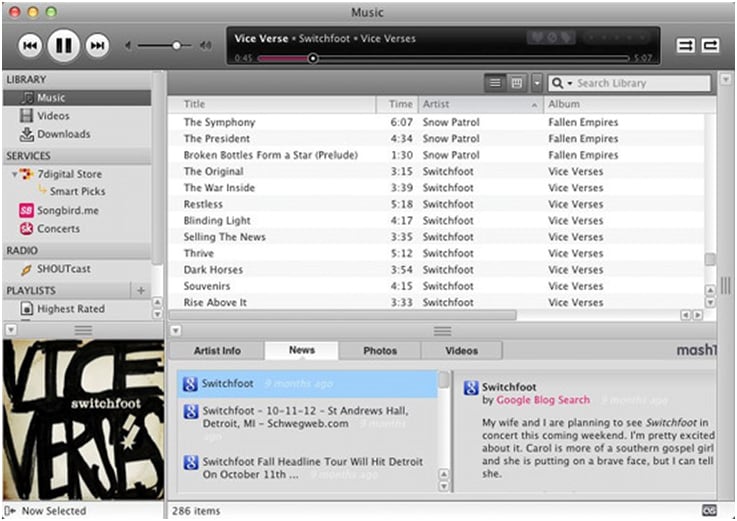Sort tracks by the Artist column header
This screenshot has height=521, width=737.
point(480,104)
